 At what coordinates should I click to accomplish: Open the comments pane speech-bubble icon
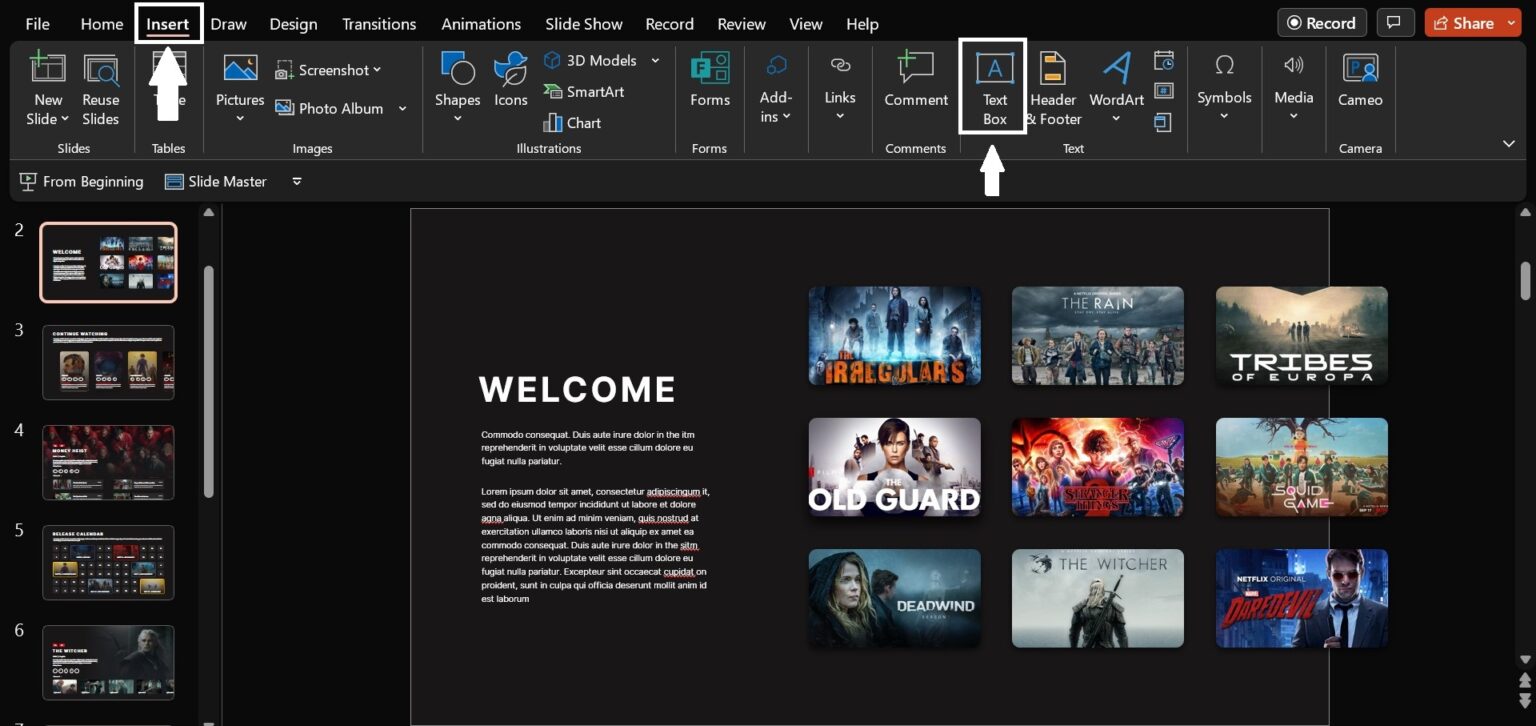[x=1394, y=23]
